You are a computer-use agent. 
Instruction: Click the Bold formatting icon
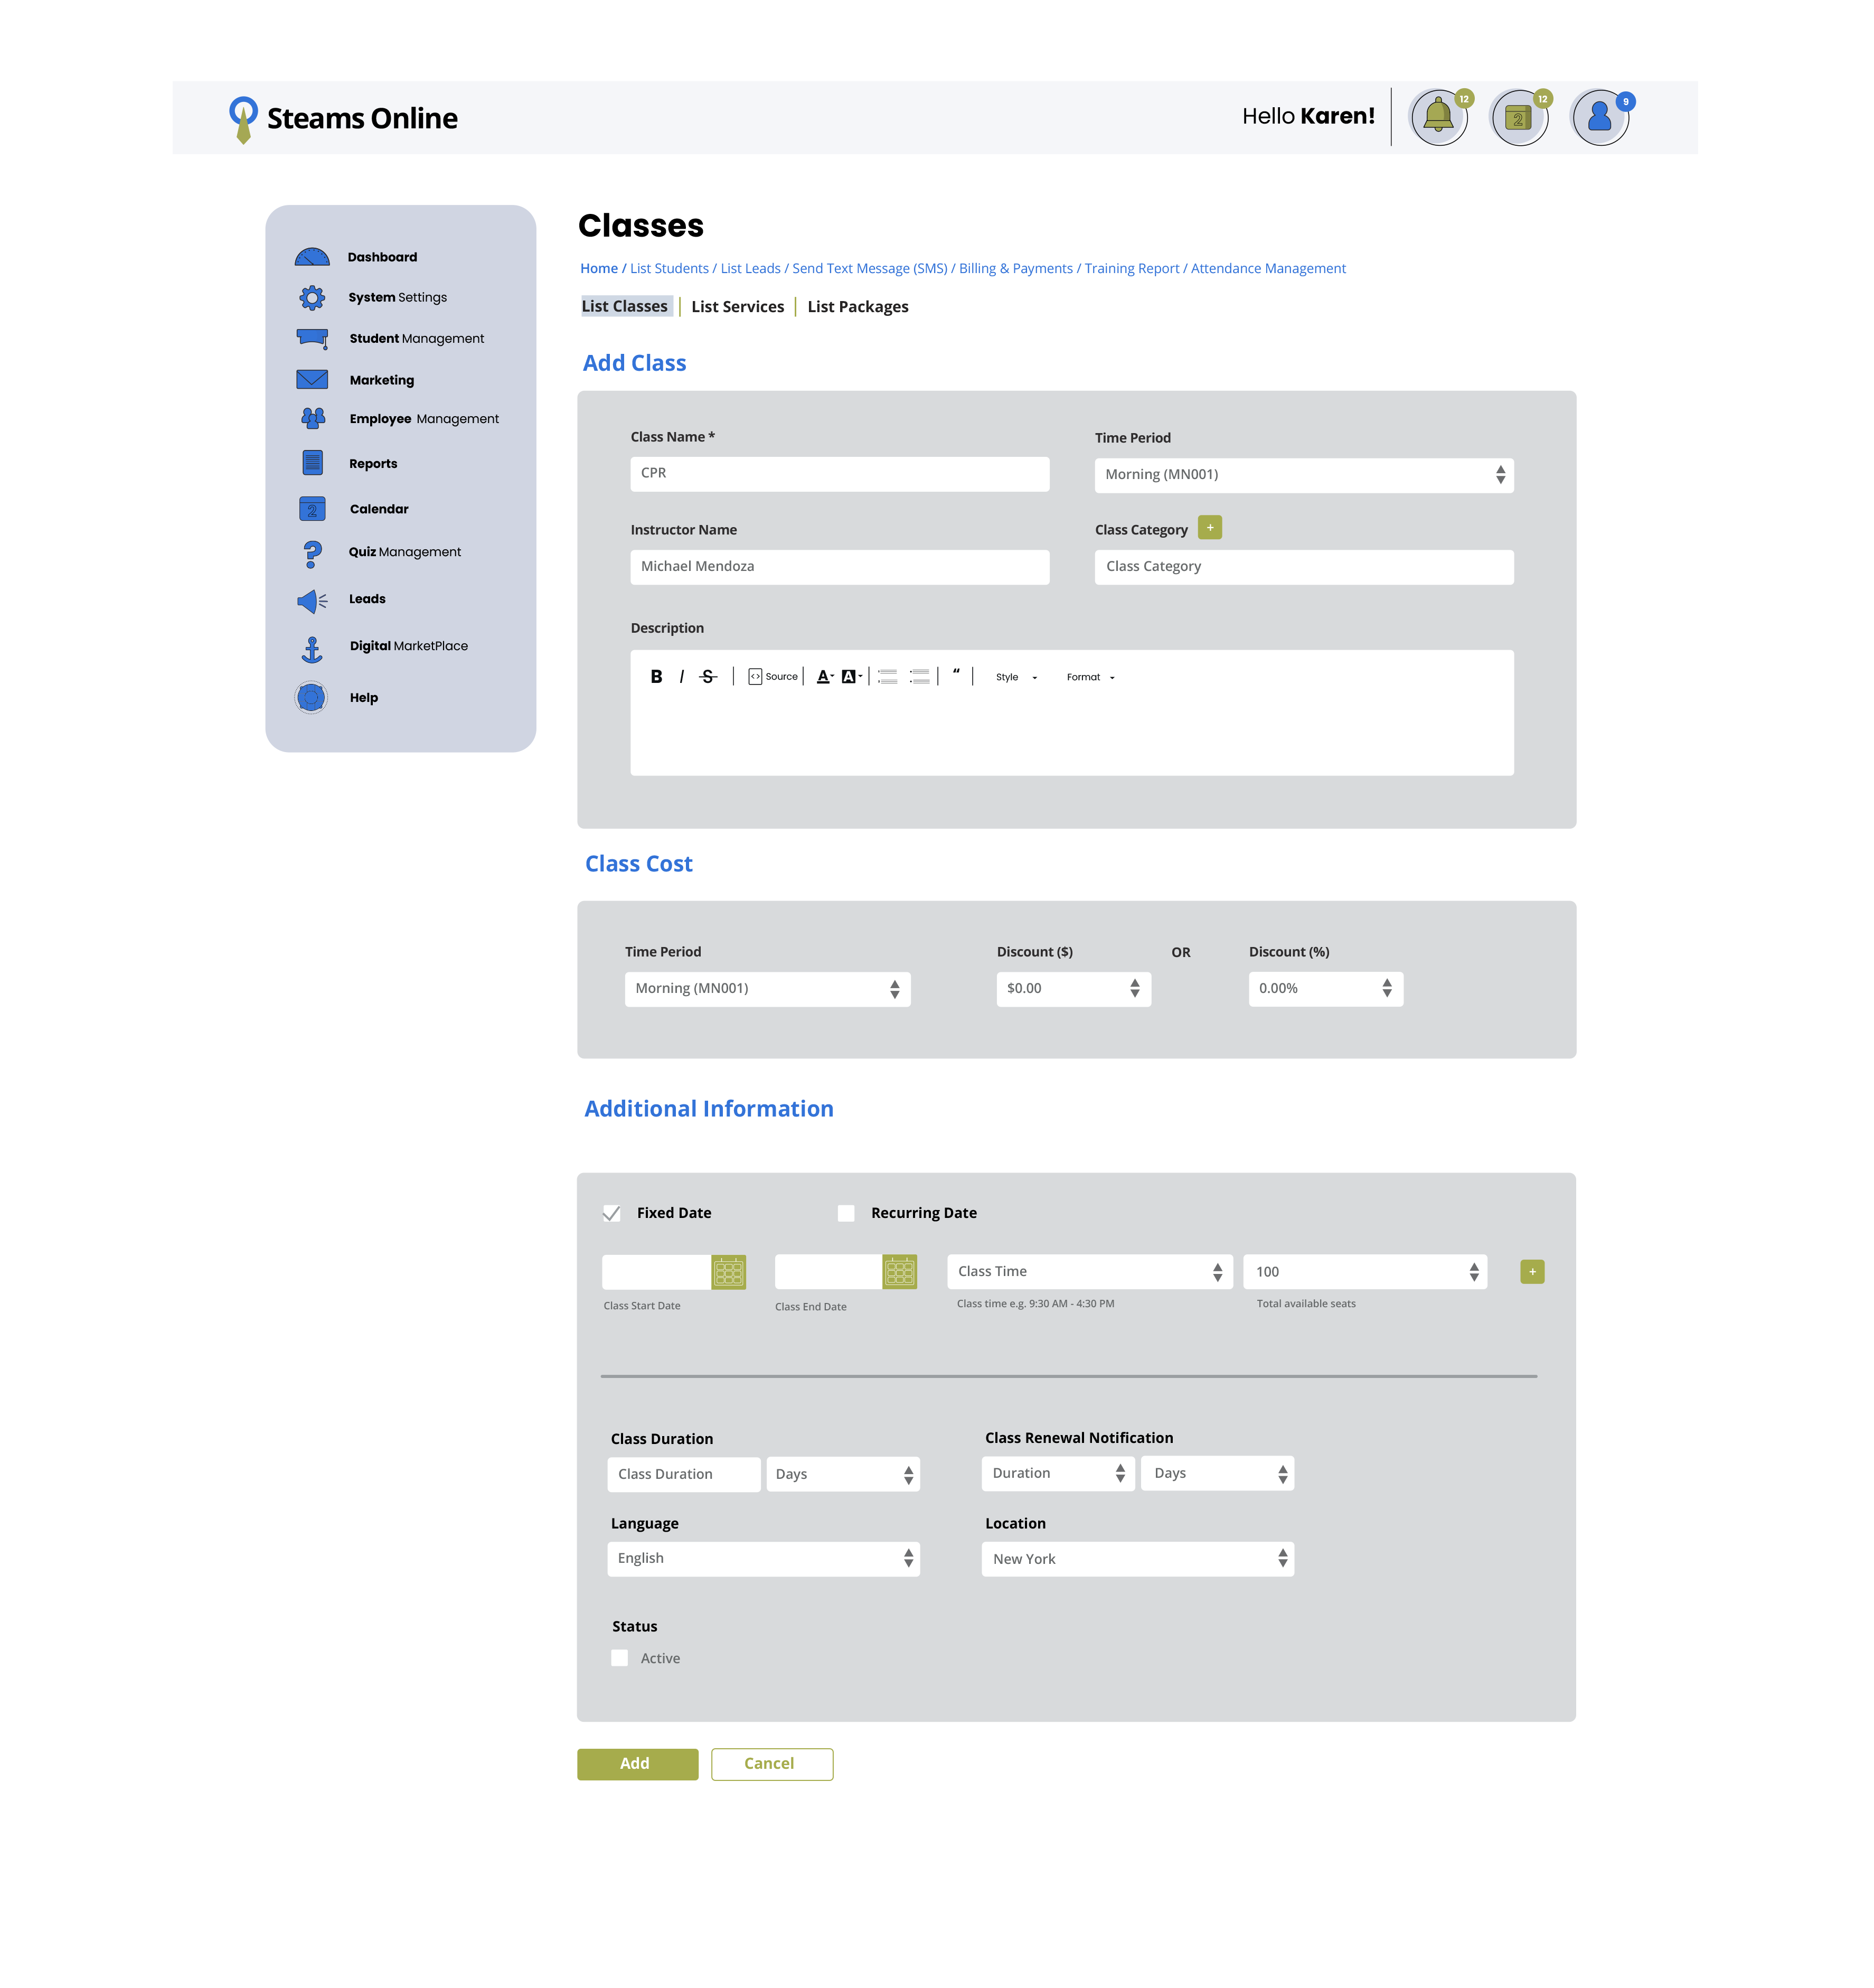656,677
